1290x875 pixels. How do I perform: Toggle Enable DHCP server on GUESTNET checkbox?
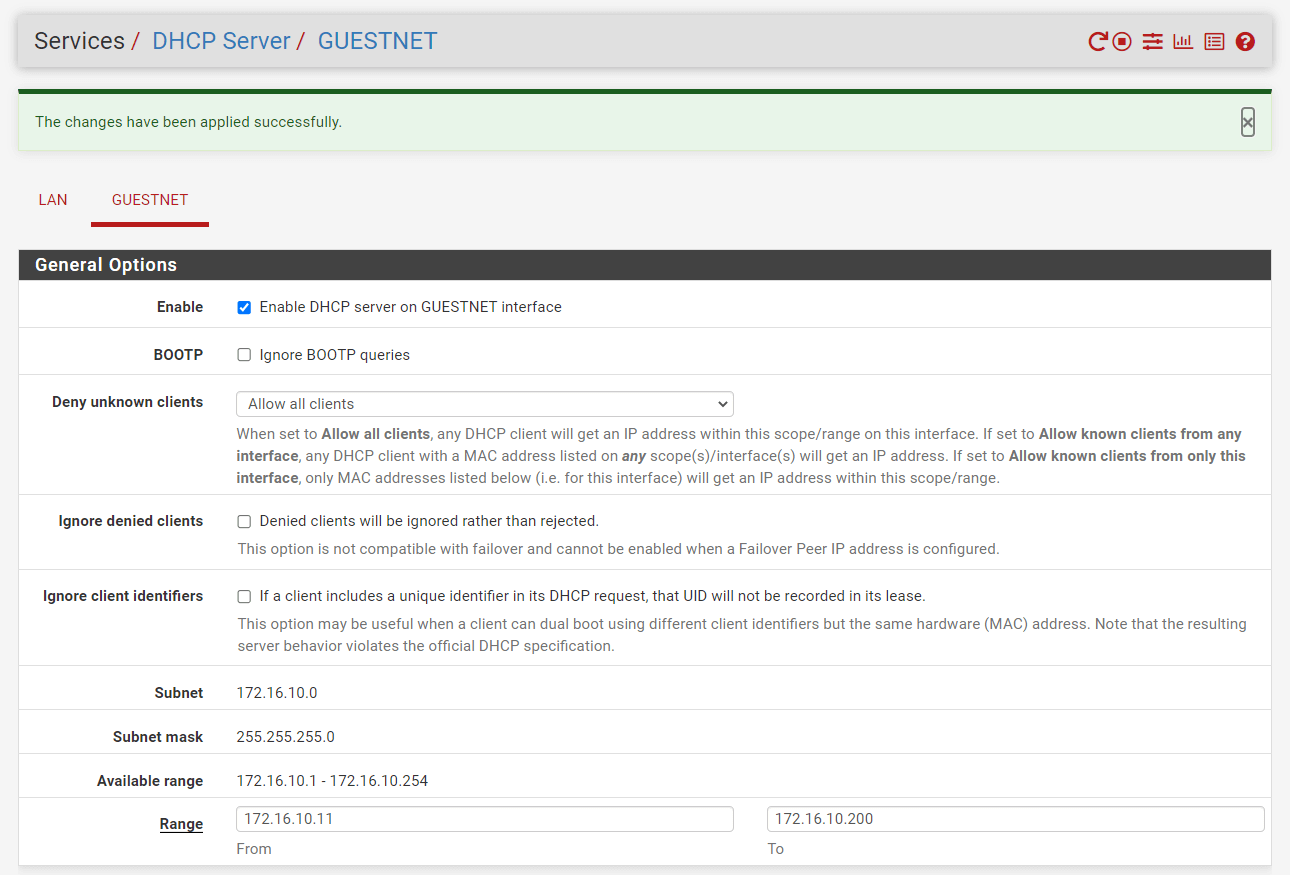coord(244,307)
